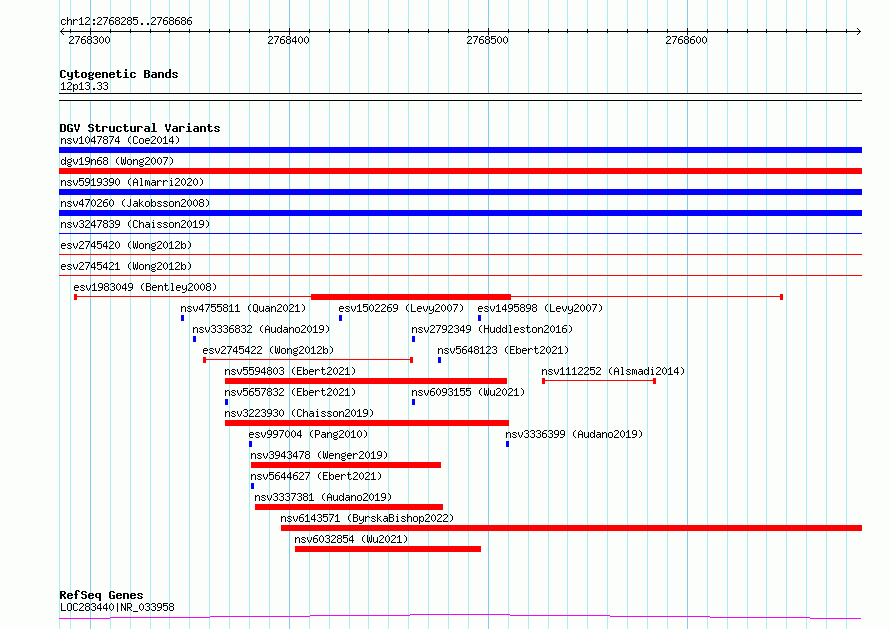
Task: Click nsv2792349 (Huddleston2016) label
Action: point(492,329)
